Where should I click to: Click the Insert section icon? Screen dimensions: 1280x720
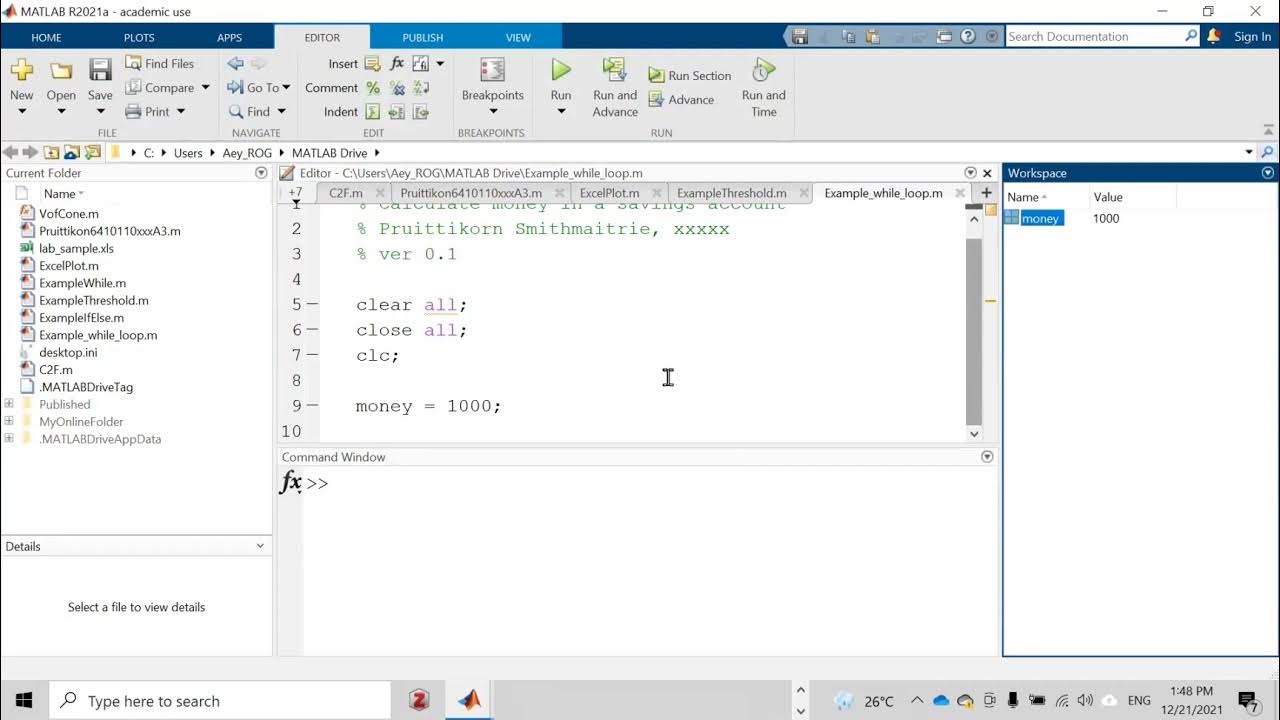373,63
